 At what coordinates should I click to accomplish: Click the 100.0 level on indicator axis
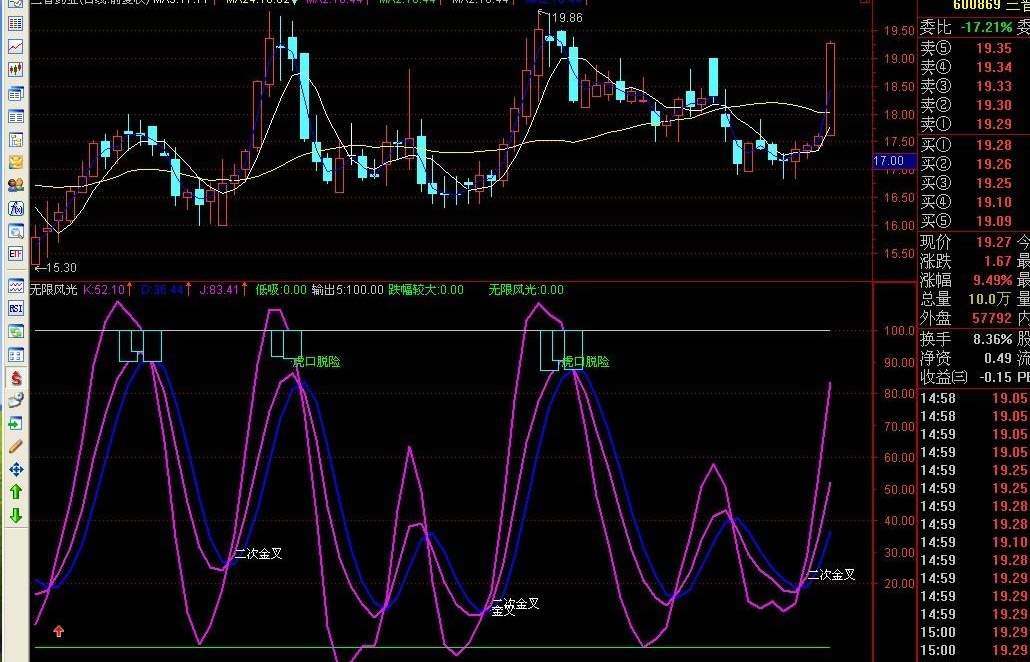click(x=899, y=330)
